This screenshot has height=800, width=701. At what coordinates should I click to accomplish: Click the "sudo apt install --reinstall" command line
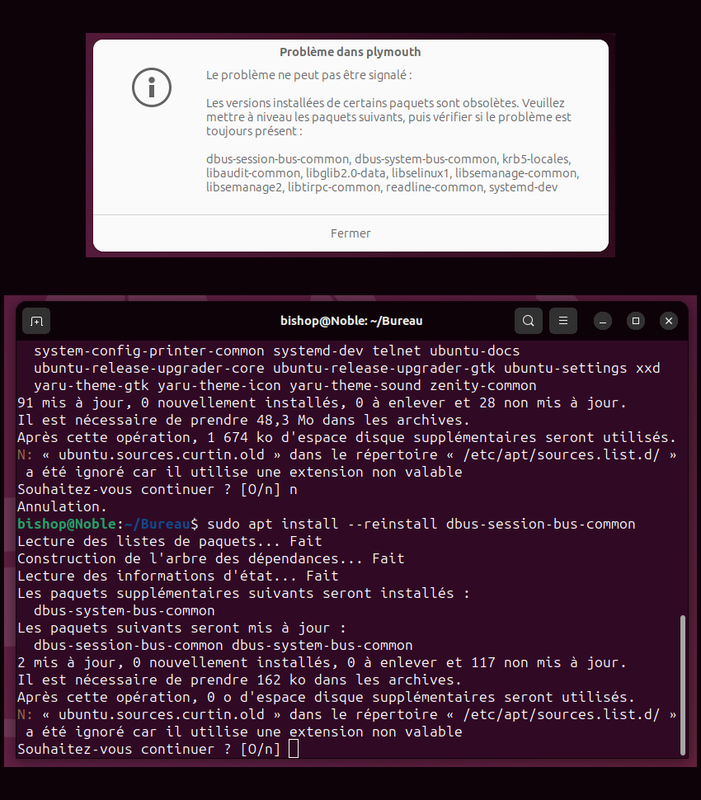[x=327, y=524]
